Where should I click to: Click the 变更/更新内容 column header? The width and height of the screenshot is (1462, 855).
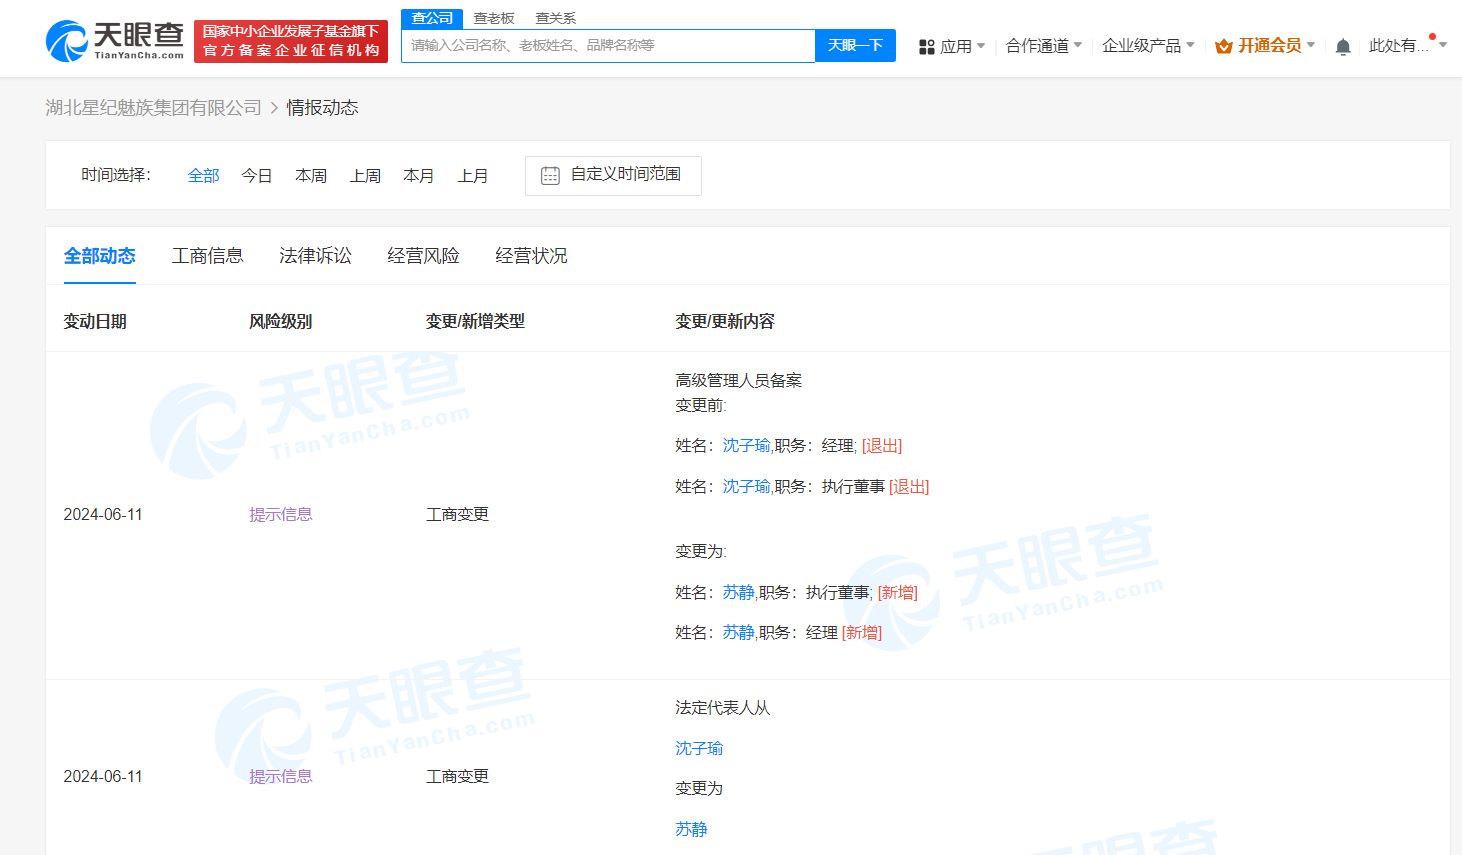[725, 322]
